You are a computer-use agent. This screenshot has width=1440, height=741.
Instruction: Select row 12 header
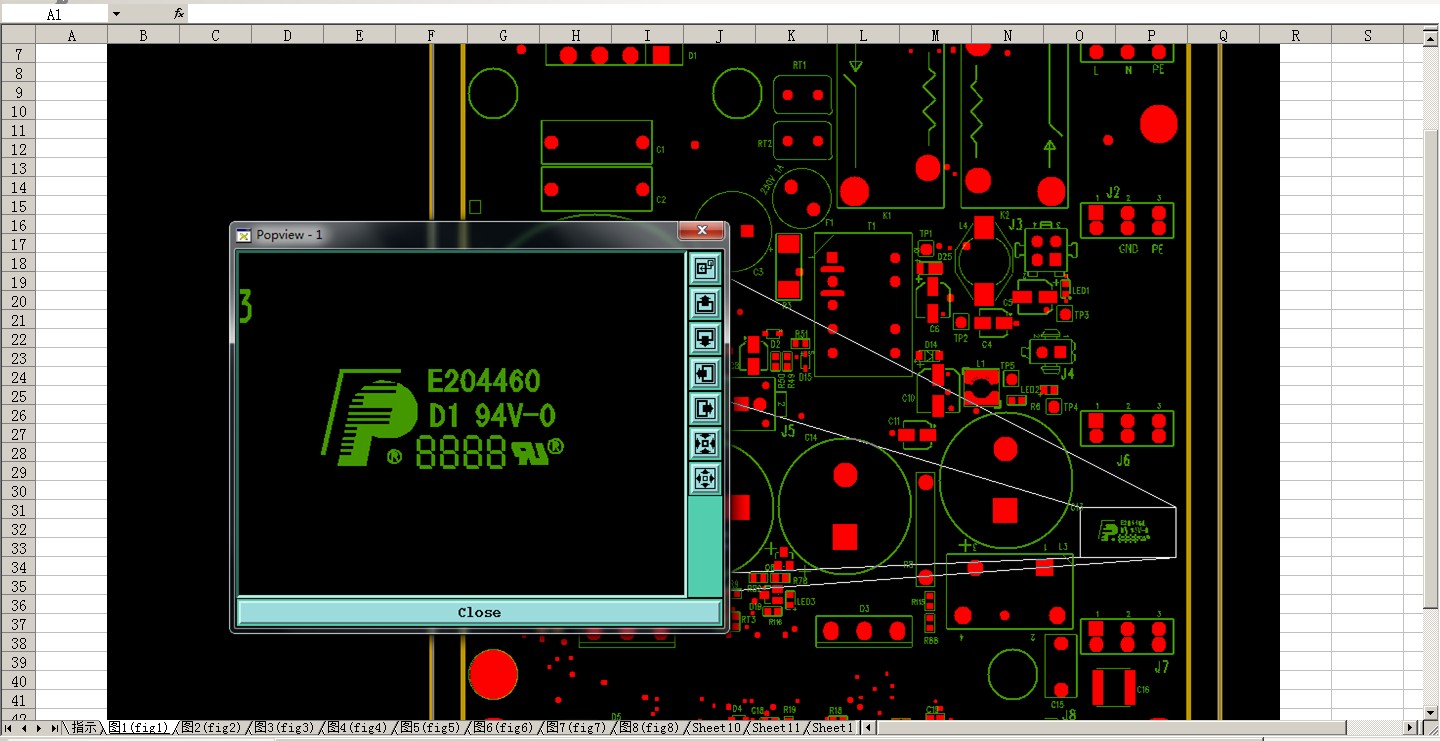pos(18,149)
